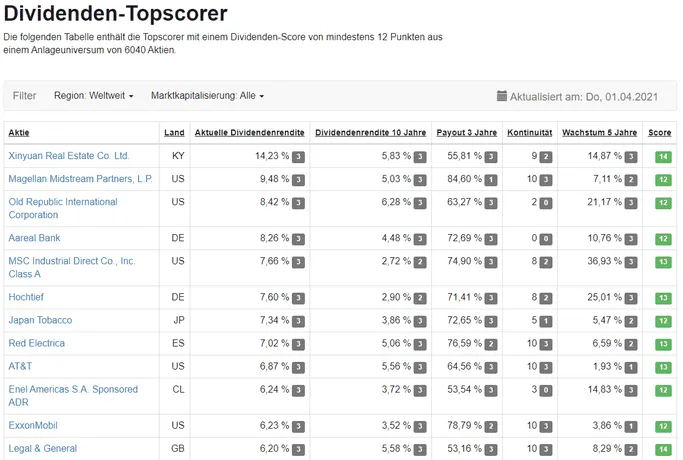Click green score badge for Aareal Bank
The width and height of the screenshot is (683, 460).
point(663,239)
